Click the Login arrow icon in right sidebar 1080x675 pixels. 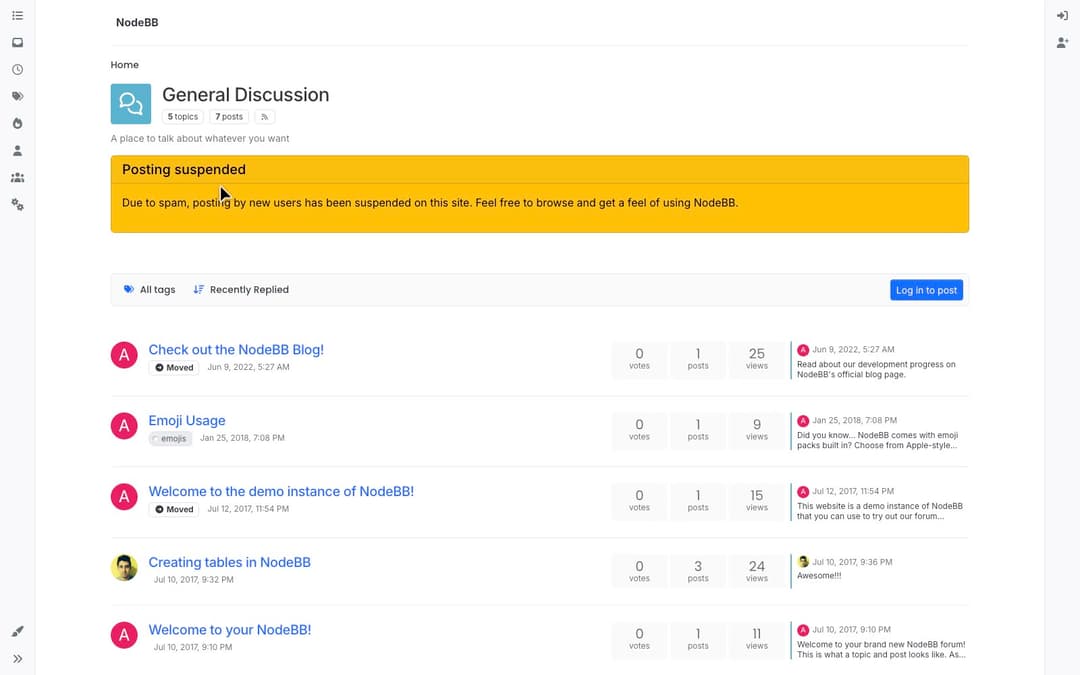[x=1062, y=15]
